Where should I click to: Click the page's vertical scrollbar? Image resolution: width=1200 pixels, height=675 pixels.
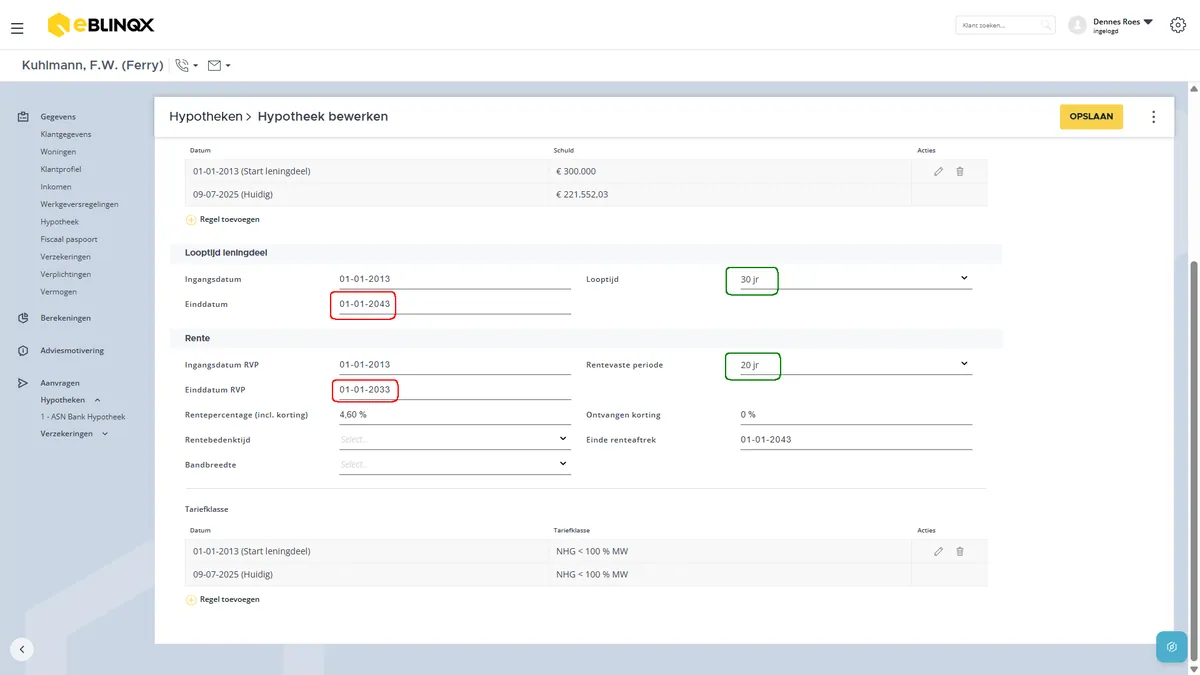1194,460
